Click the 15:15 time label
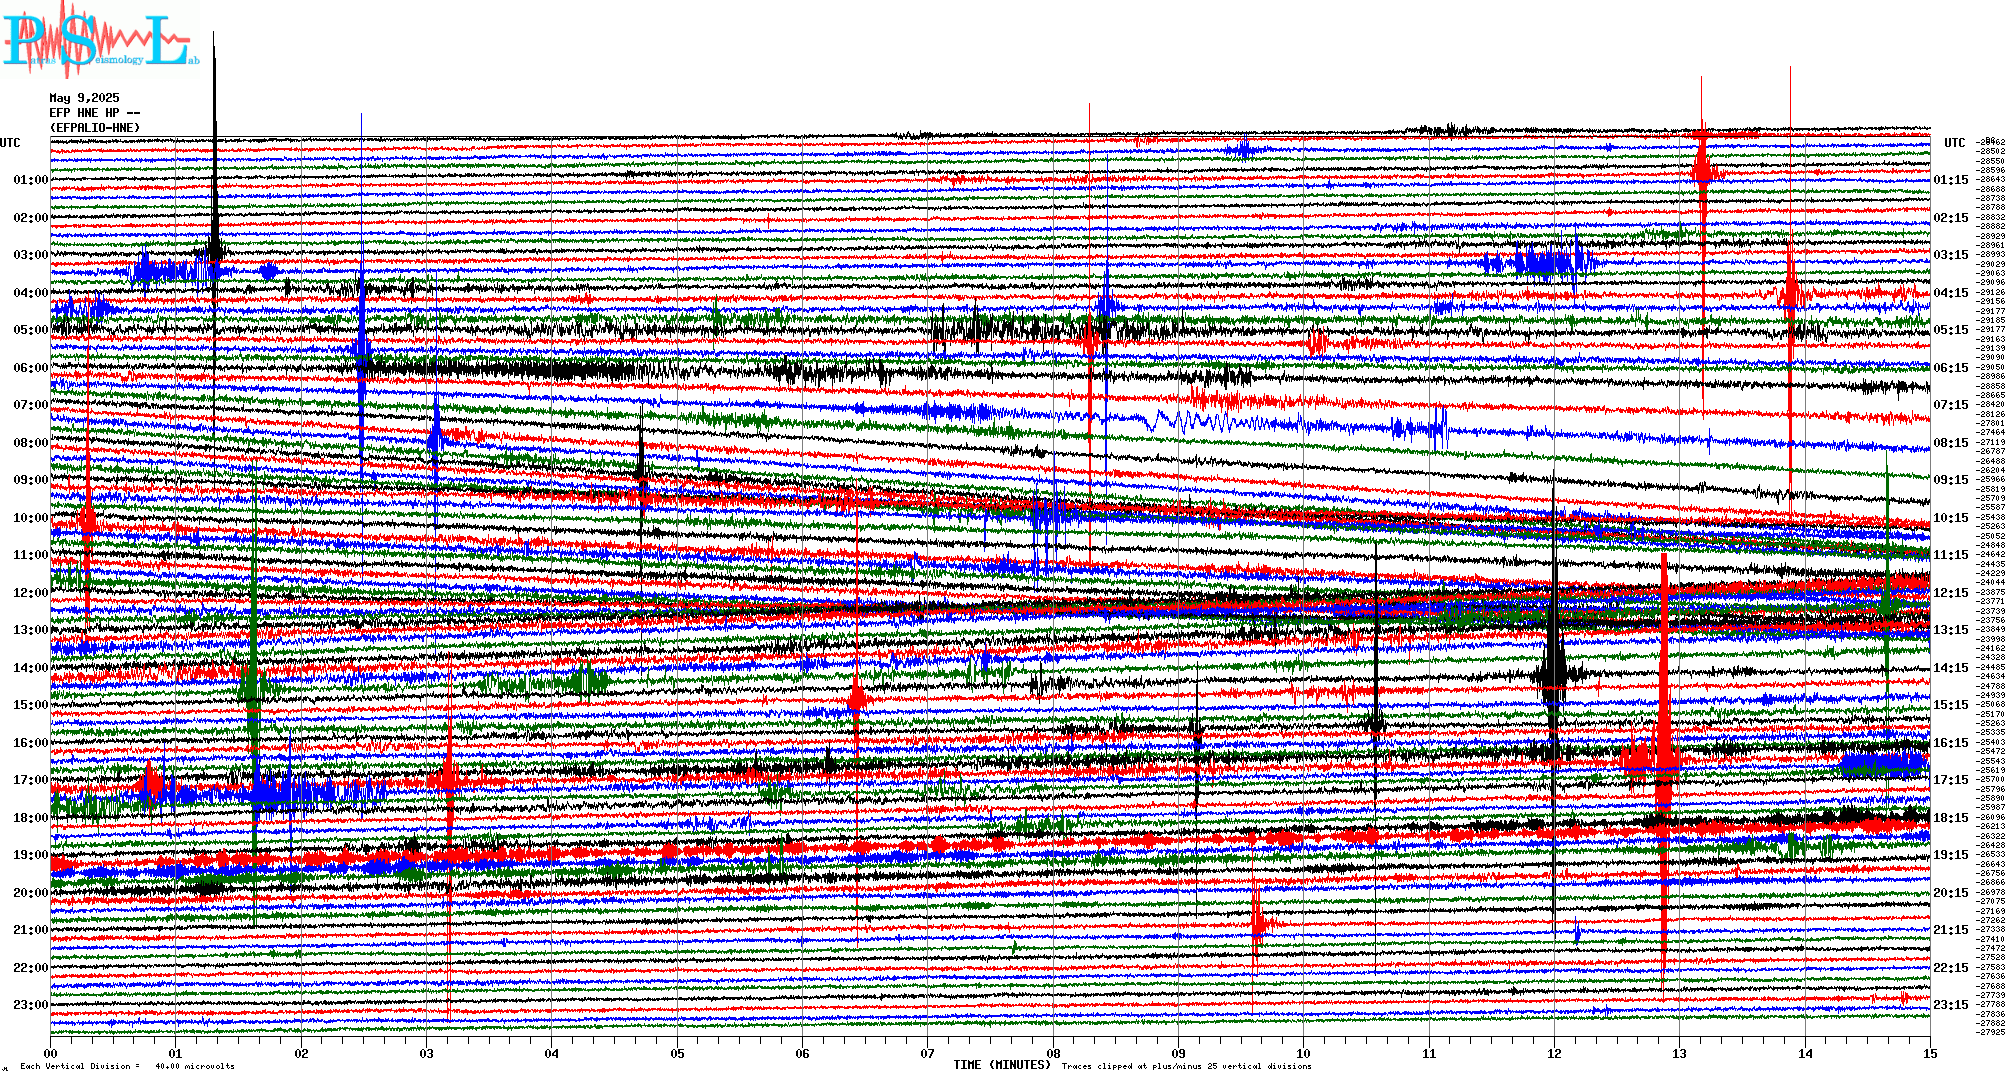Viewport: 2010px width, 1080px height. tap(1951, 705)
